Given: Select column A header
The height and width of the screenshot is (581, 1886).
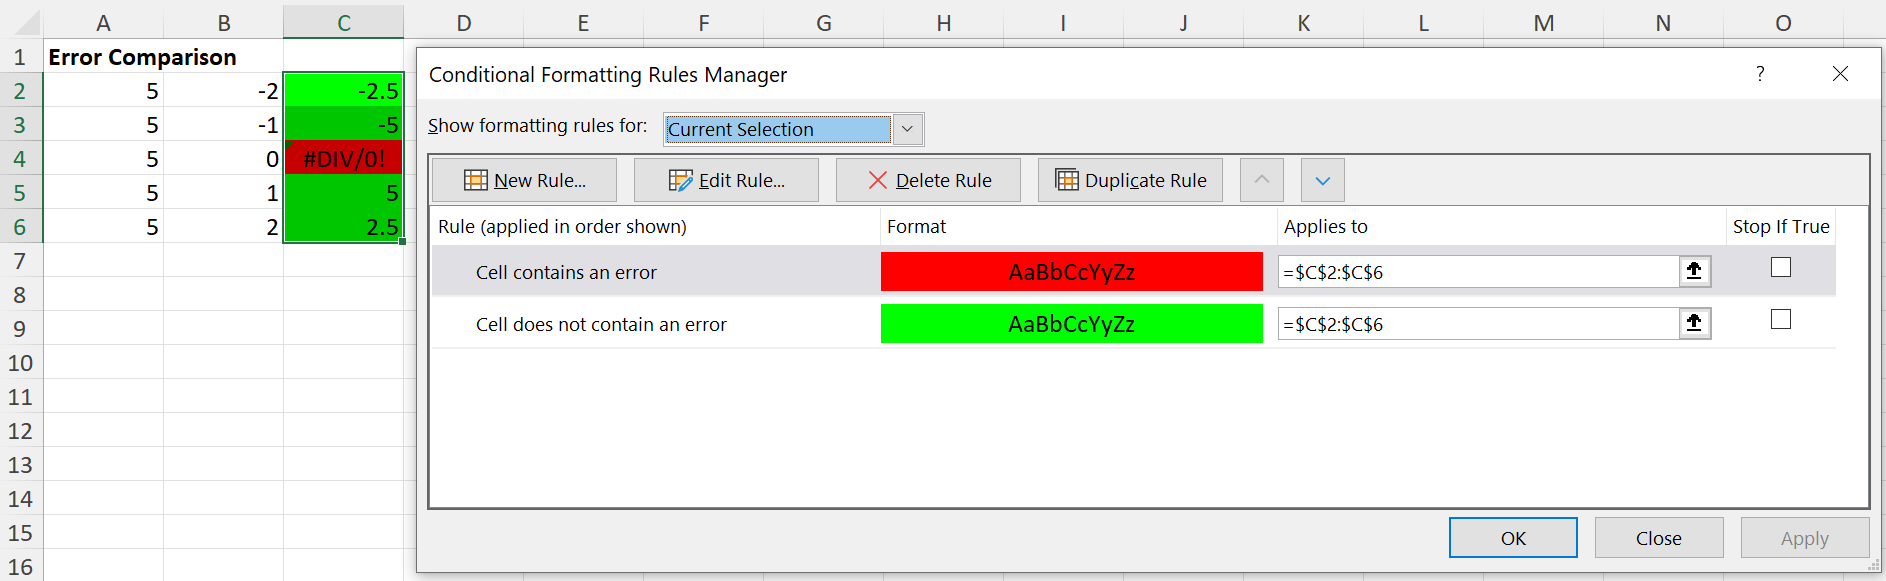Looking at the screenshot, I should (x=103, y=22).
